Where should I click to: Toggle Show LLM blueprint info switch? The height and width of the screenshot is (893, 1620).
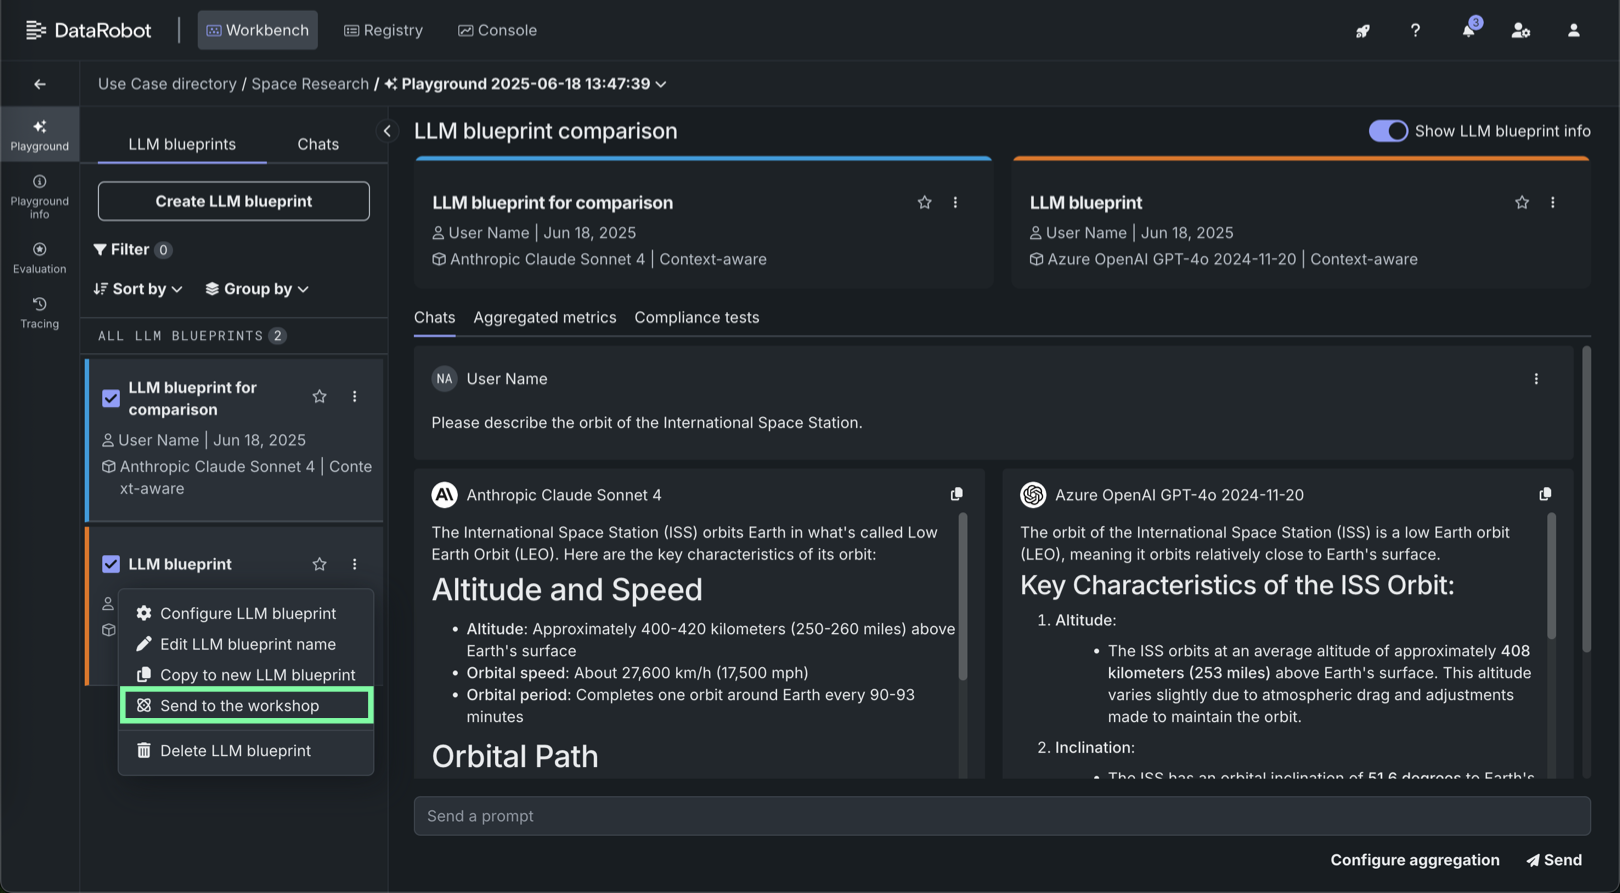point(1388,131)
